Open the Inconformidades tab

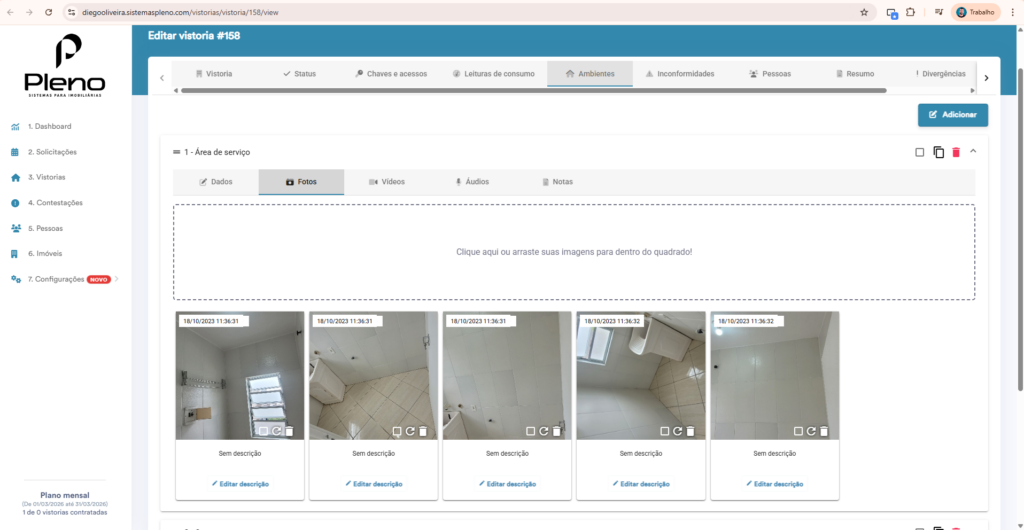(x=679, y=74)
